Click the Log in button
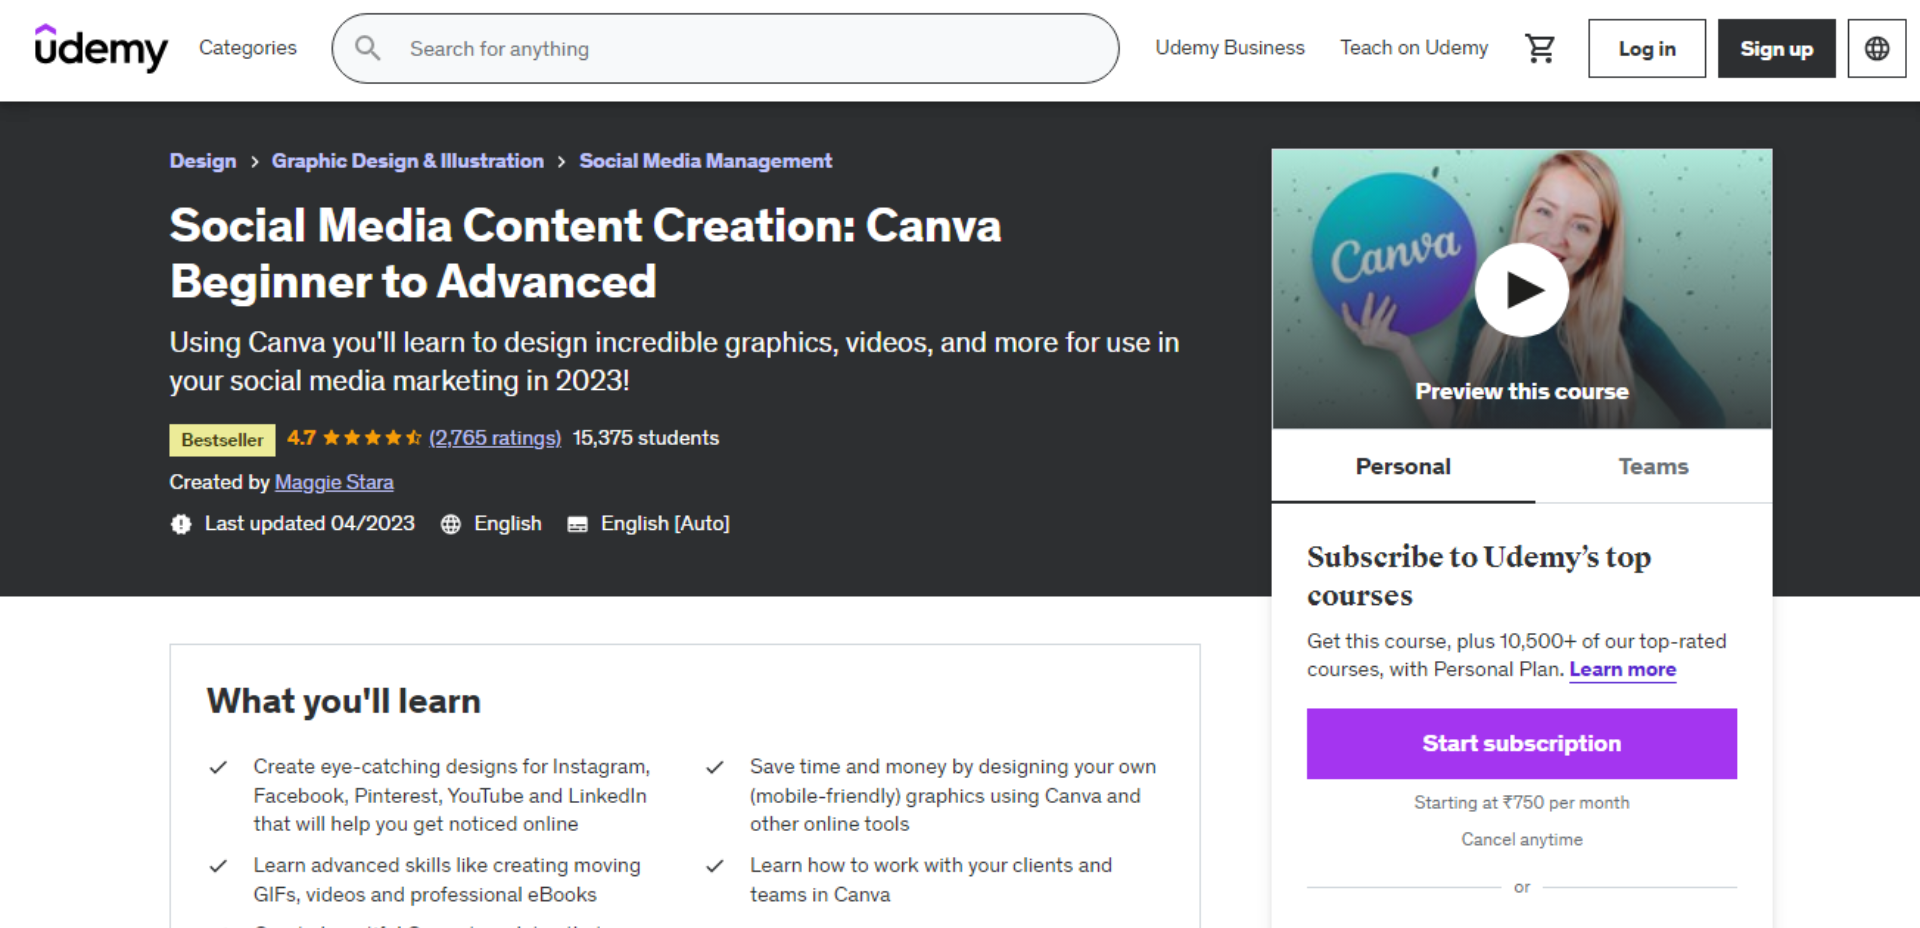The image size is (1920, 928). (x=1647, y=48)
